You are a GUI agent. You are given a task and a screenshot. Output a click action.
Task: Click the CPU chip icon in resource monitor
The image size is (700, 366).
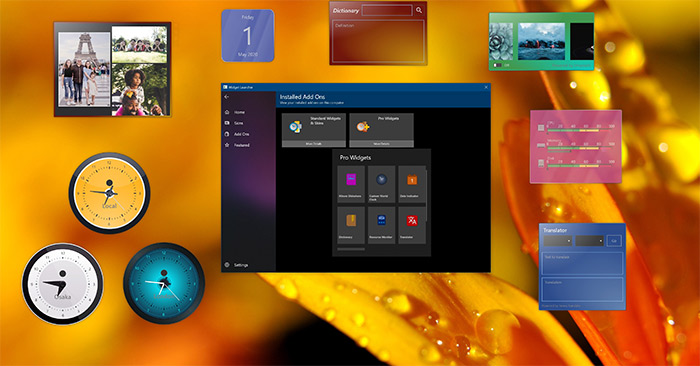(541, 128)
